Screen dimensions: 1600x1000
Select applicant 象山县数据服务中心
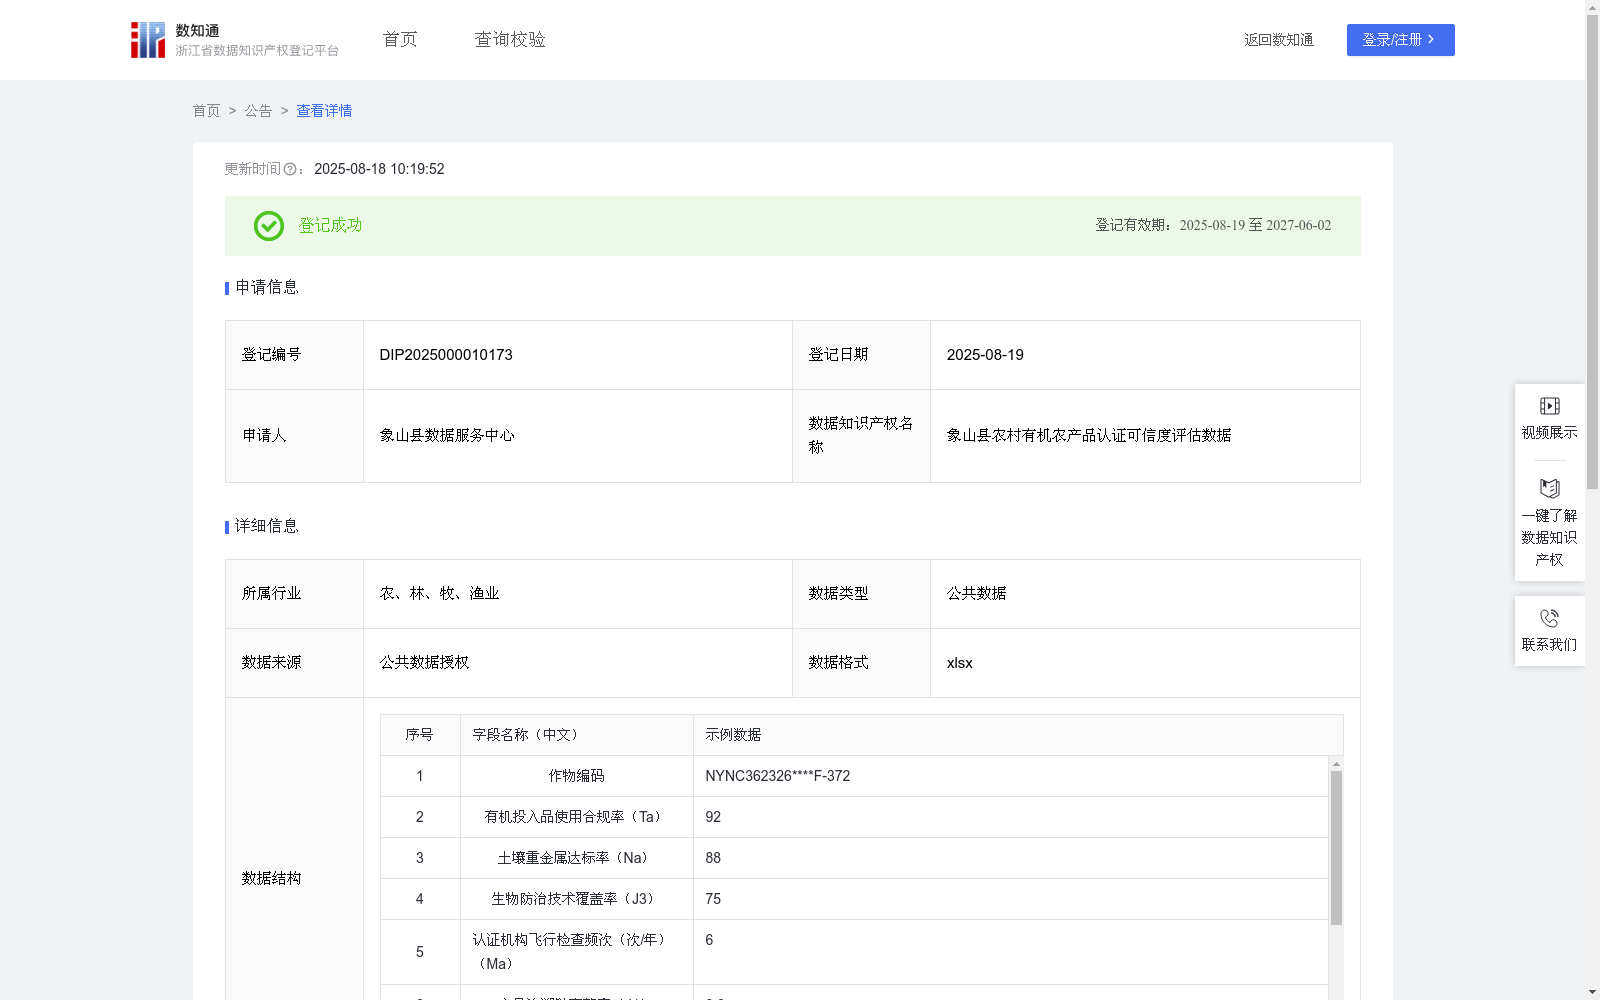[447, 436]
